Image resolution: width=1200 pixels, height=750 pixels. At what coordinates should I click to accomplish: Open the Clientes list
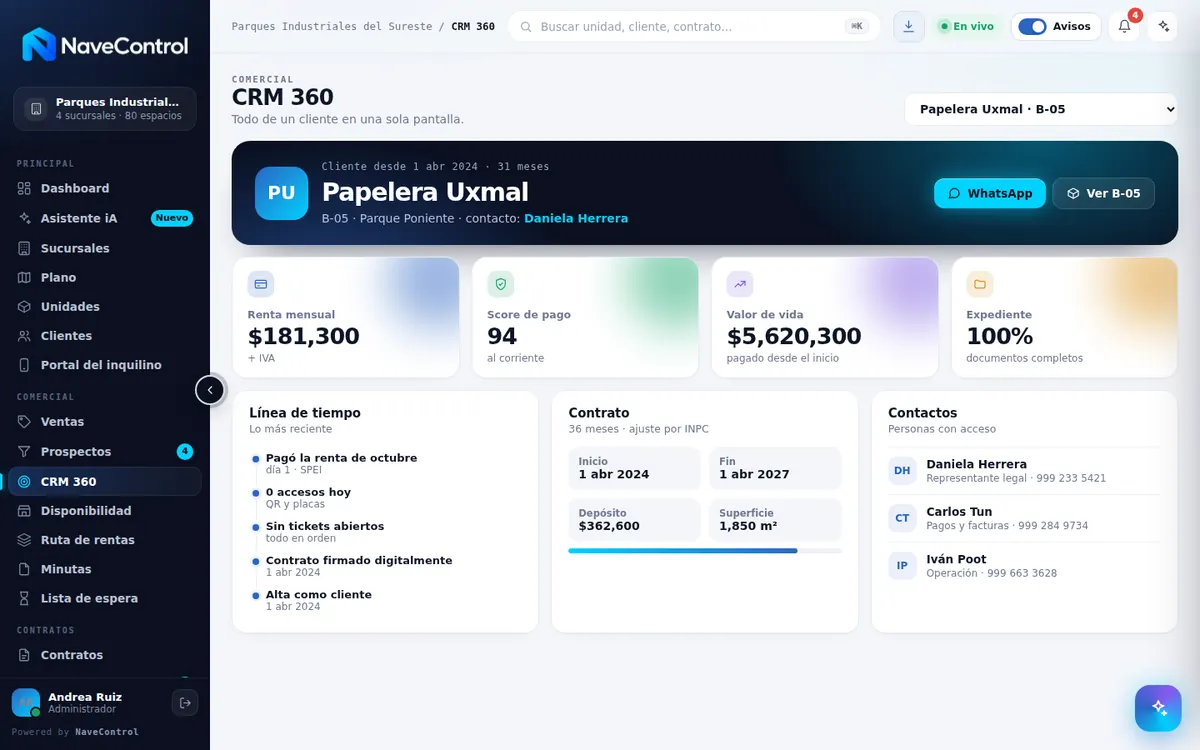pyautogui.click(x=105, y=336)
